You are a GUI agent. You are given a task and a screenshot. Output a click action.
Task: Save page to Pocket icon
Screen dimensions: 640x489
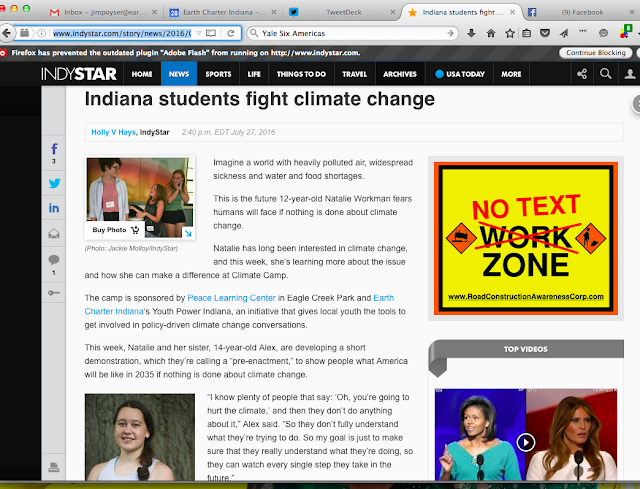[545, 33]
